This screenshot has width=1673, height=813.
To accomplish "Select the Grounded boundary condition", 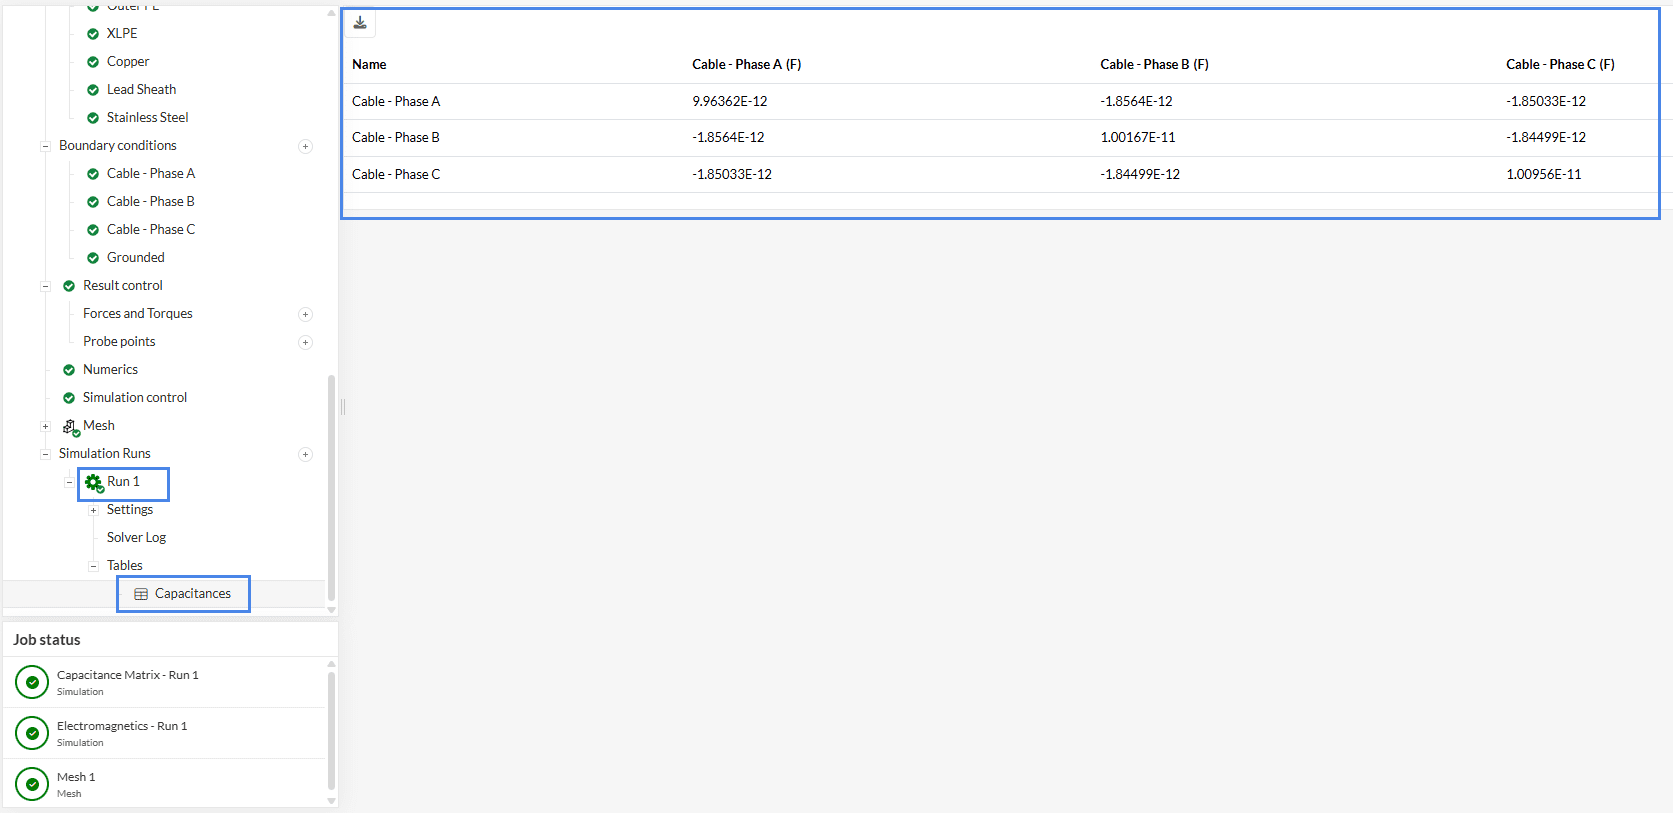I will coord(135,258).
